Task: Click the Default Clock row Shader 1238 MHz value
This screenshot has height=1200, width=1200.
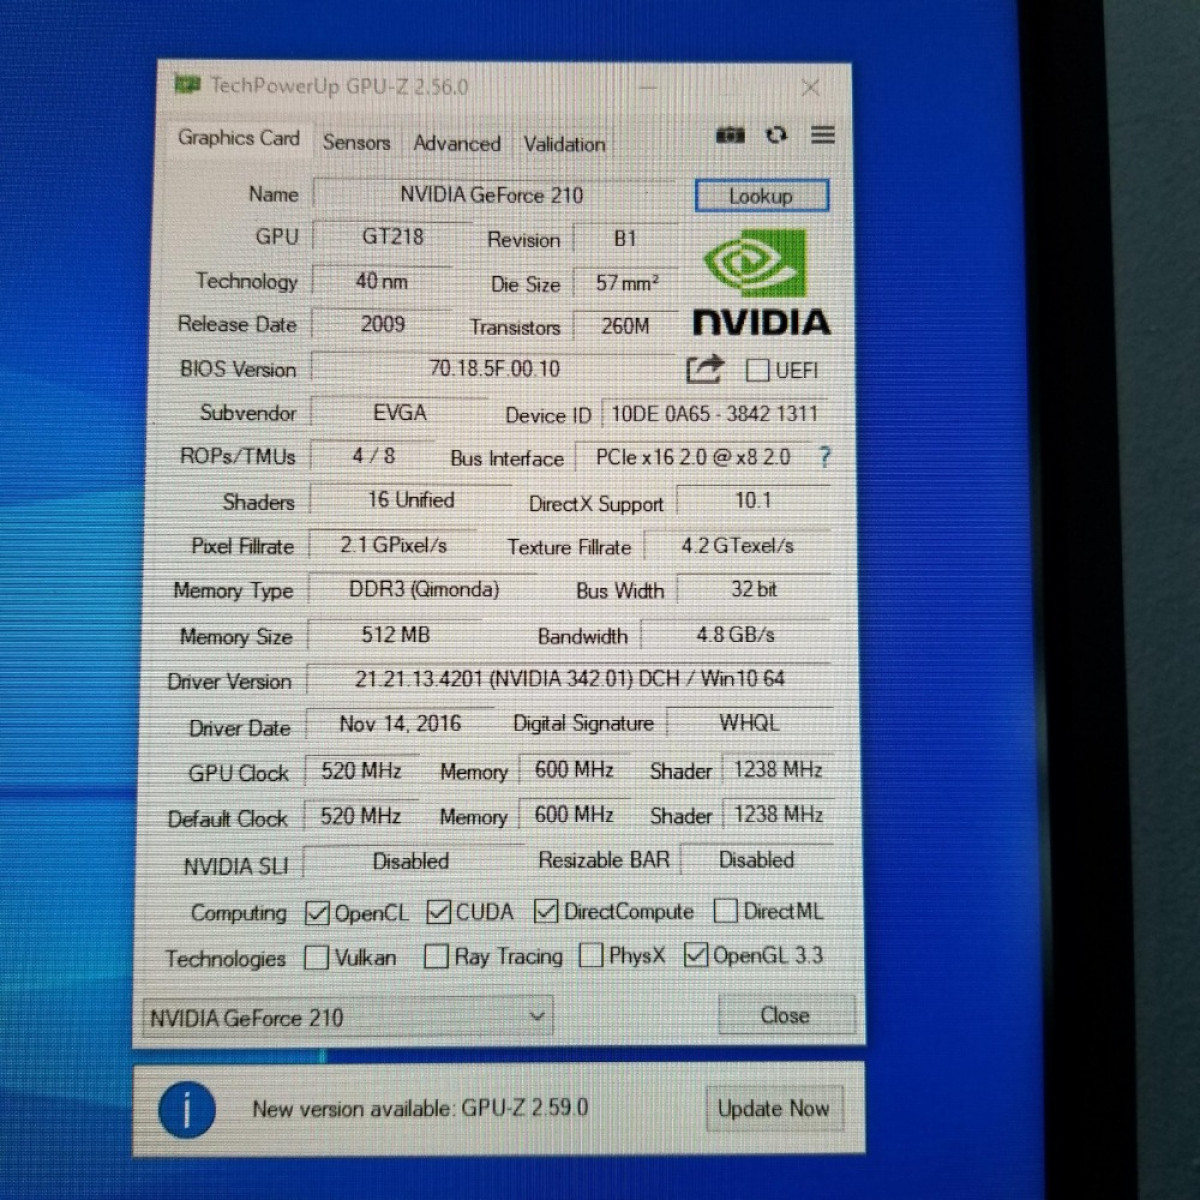Action: tap(778, 815)
